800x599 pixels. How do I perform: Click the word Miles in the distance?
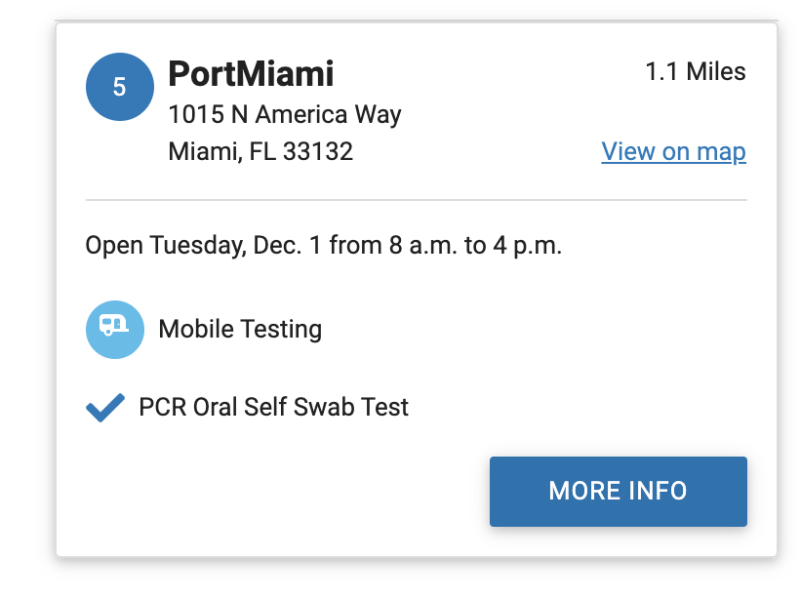pos(716,71)
